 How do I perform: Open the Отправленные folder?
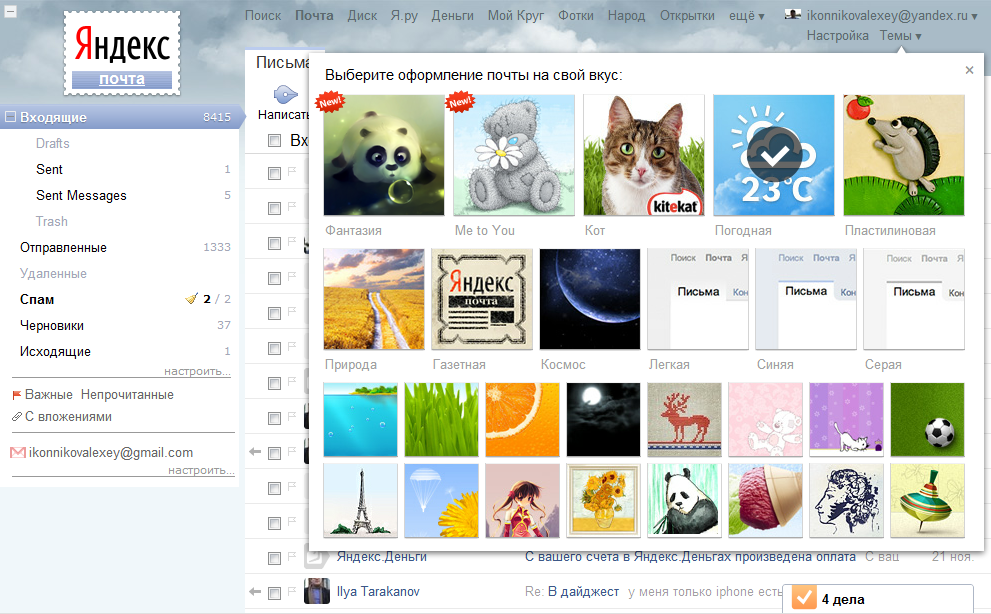coord(63,247)
